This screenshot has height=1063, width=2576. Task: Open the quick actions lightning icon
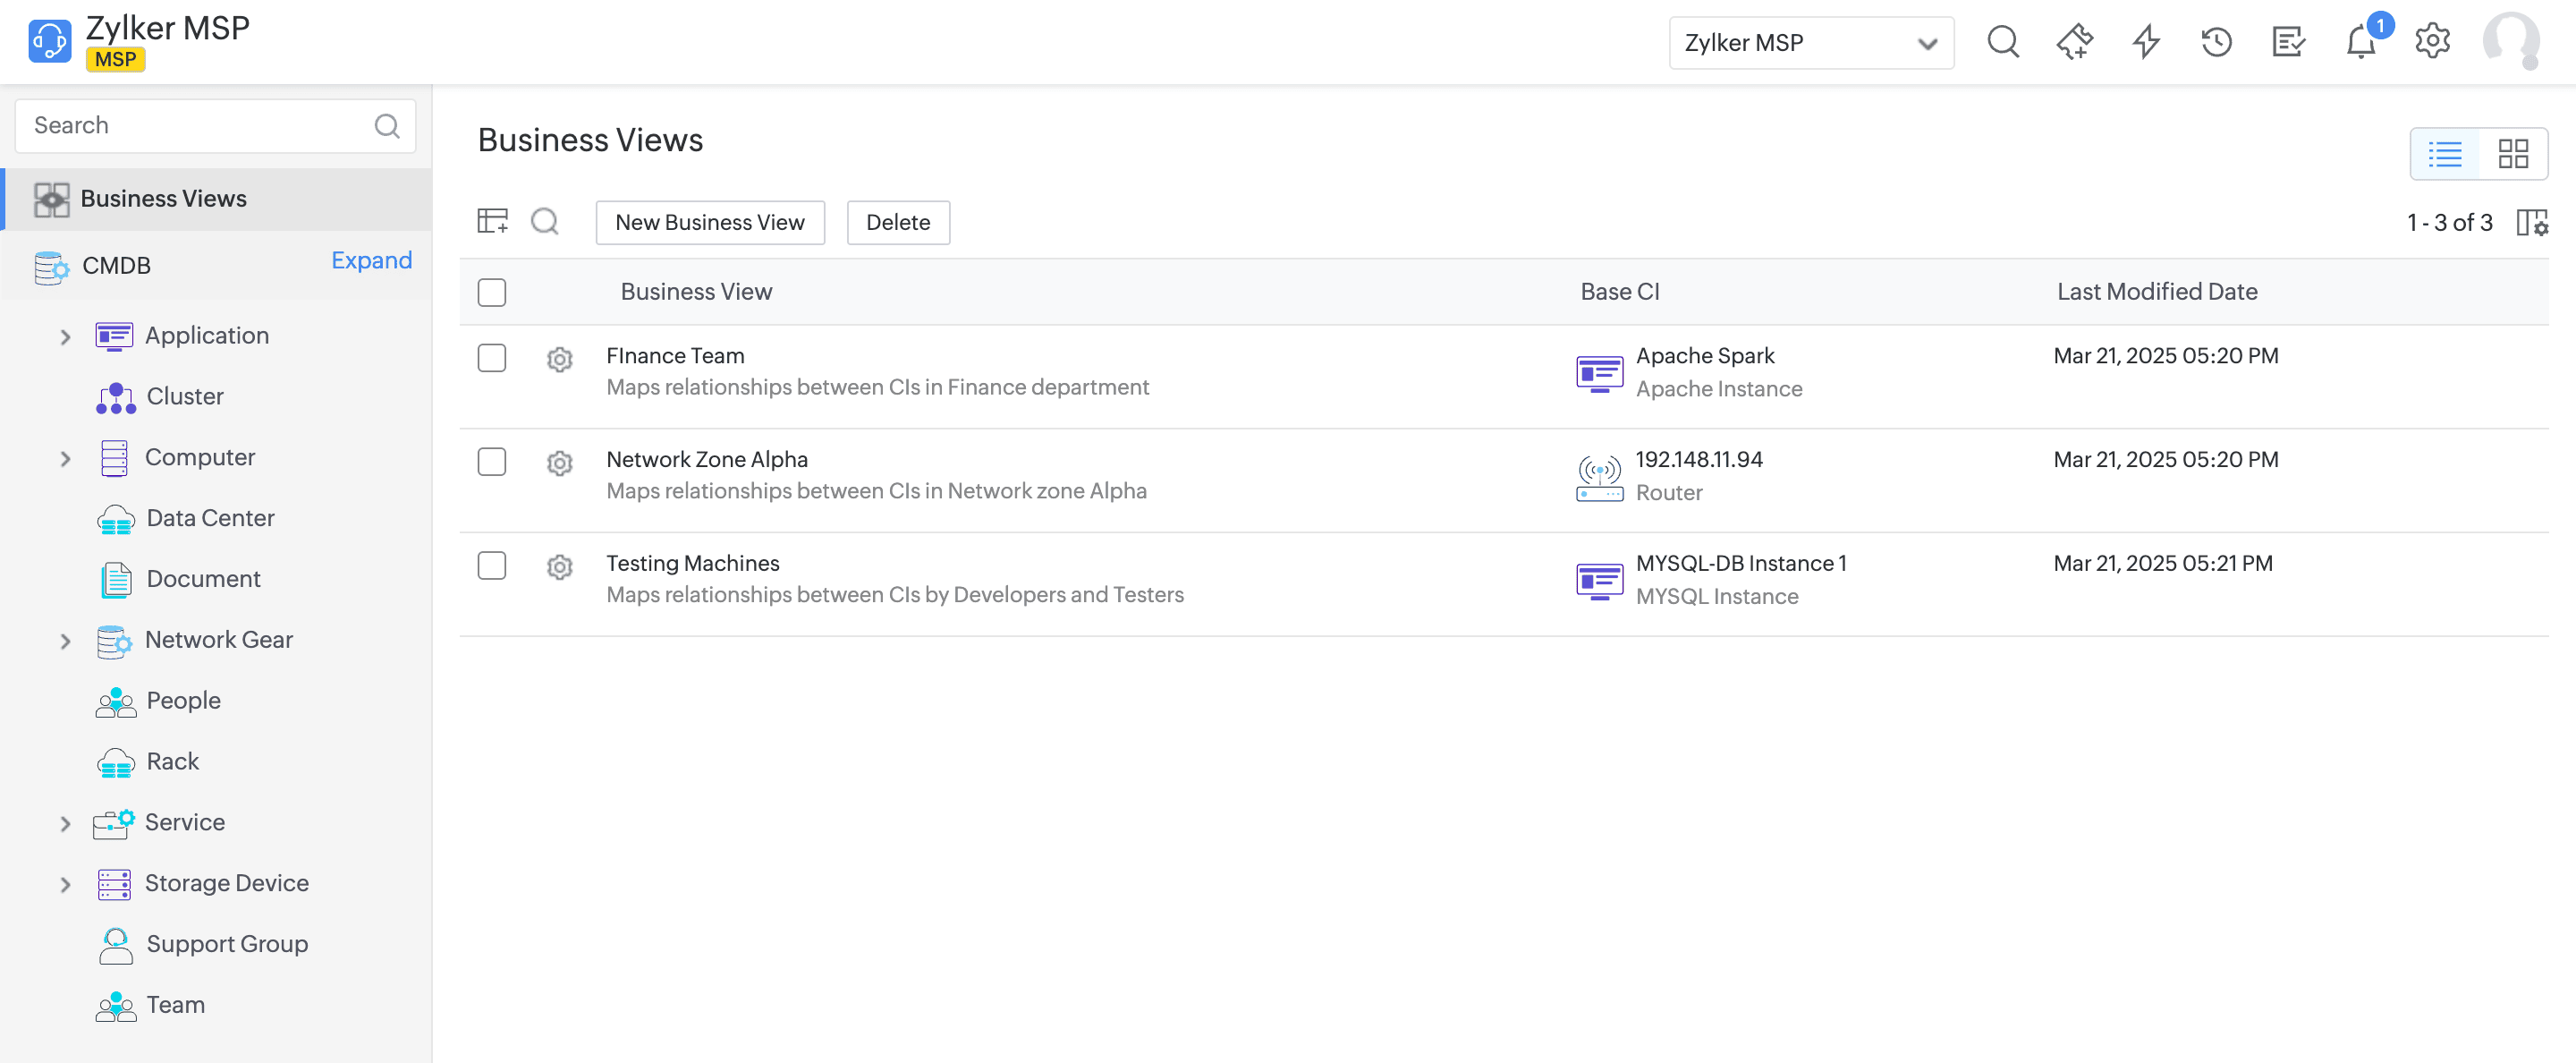tap(2145, 43)
